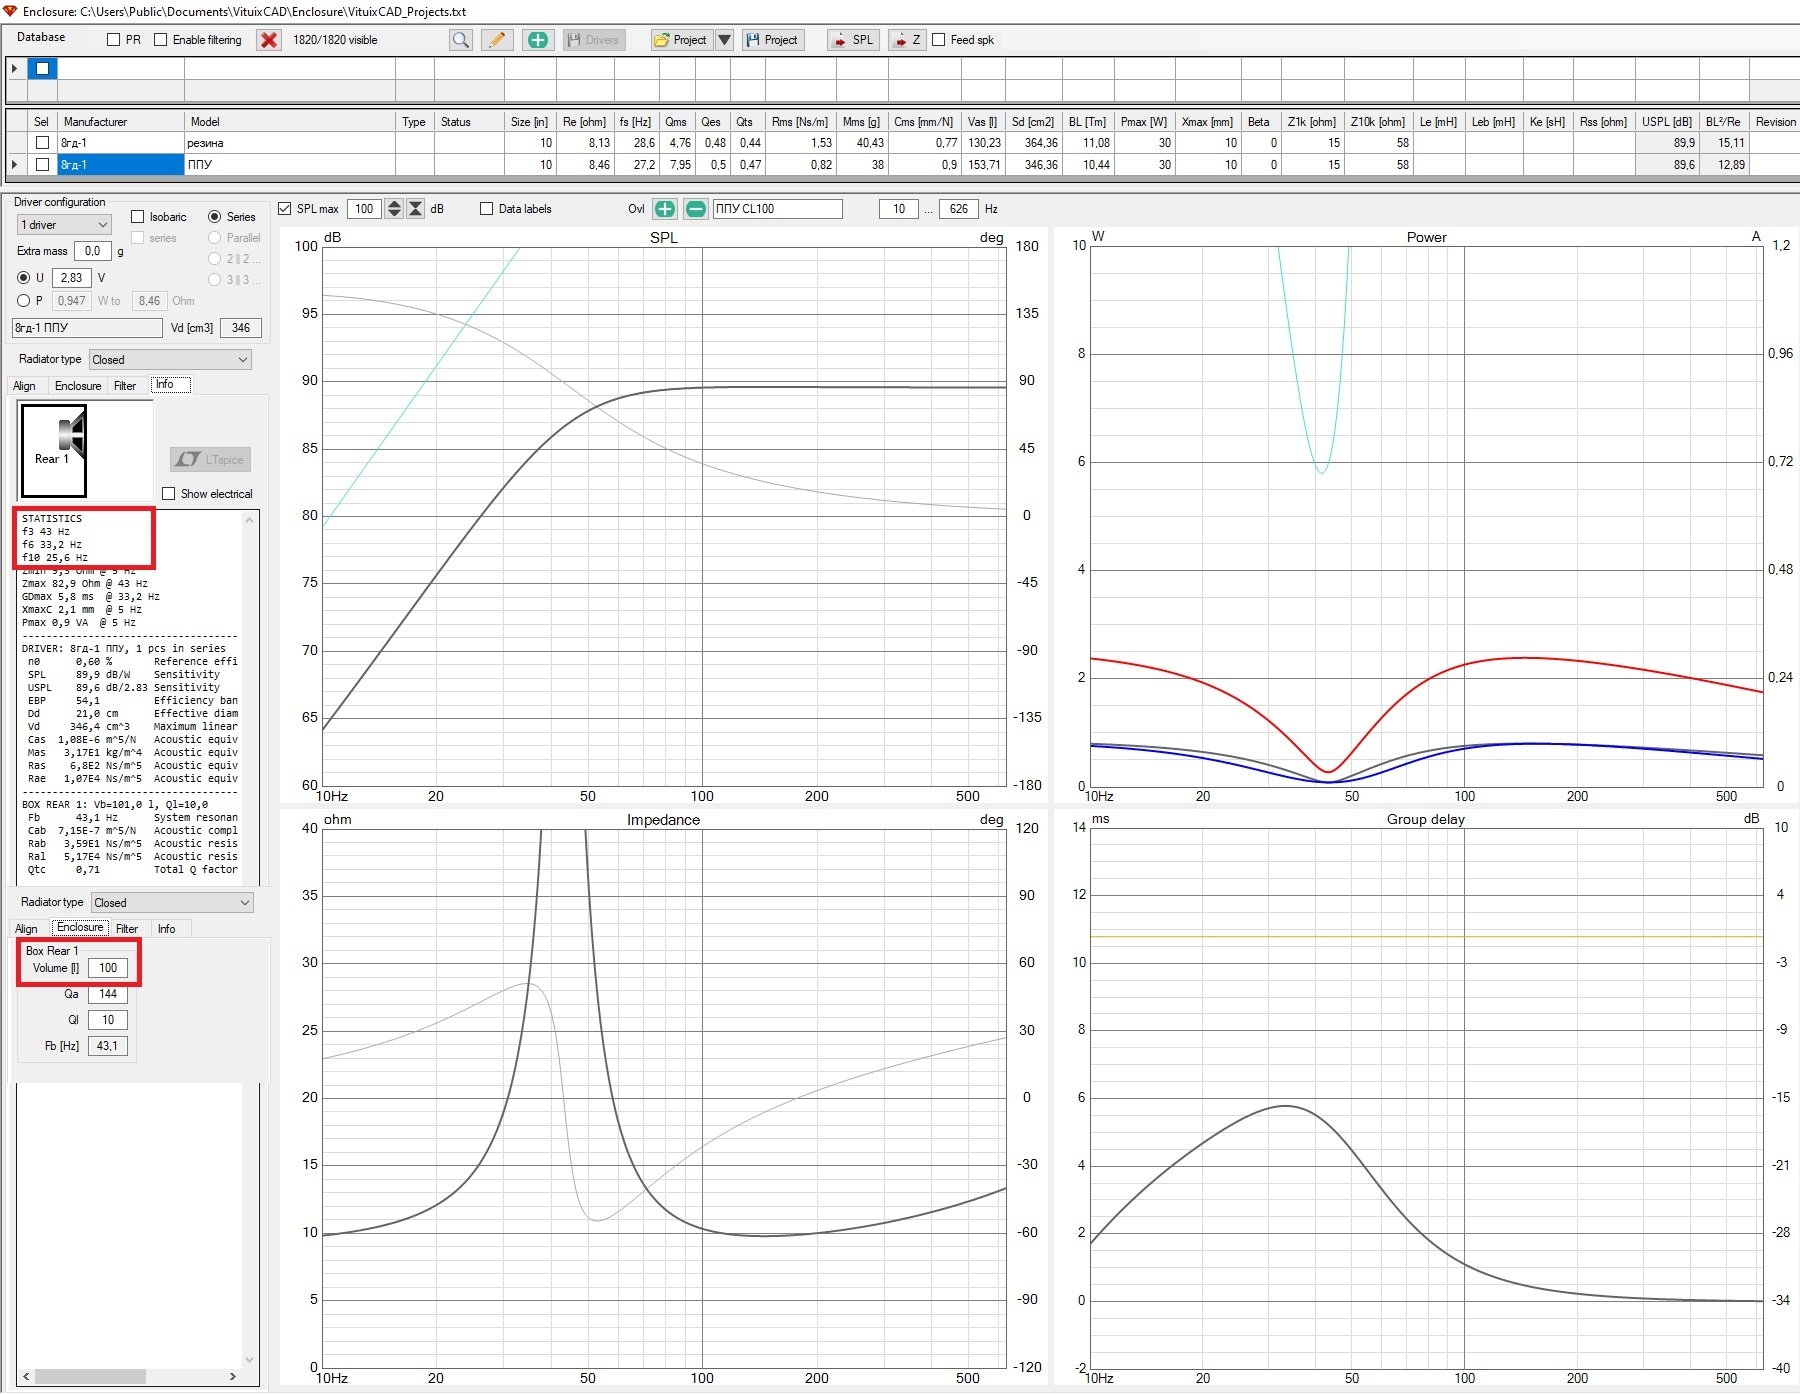The image size is (1800, 1394).
Task: Export Z impedance response file
Action: tap(907, 40)
